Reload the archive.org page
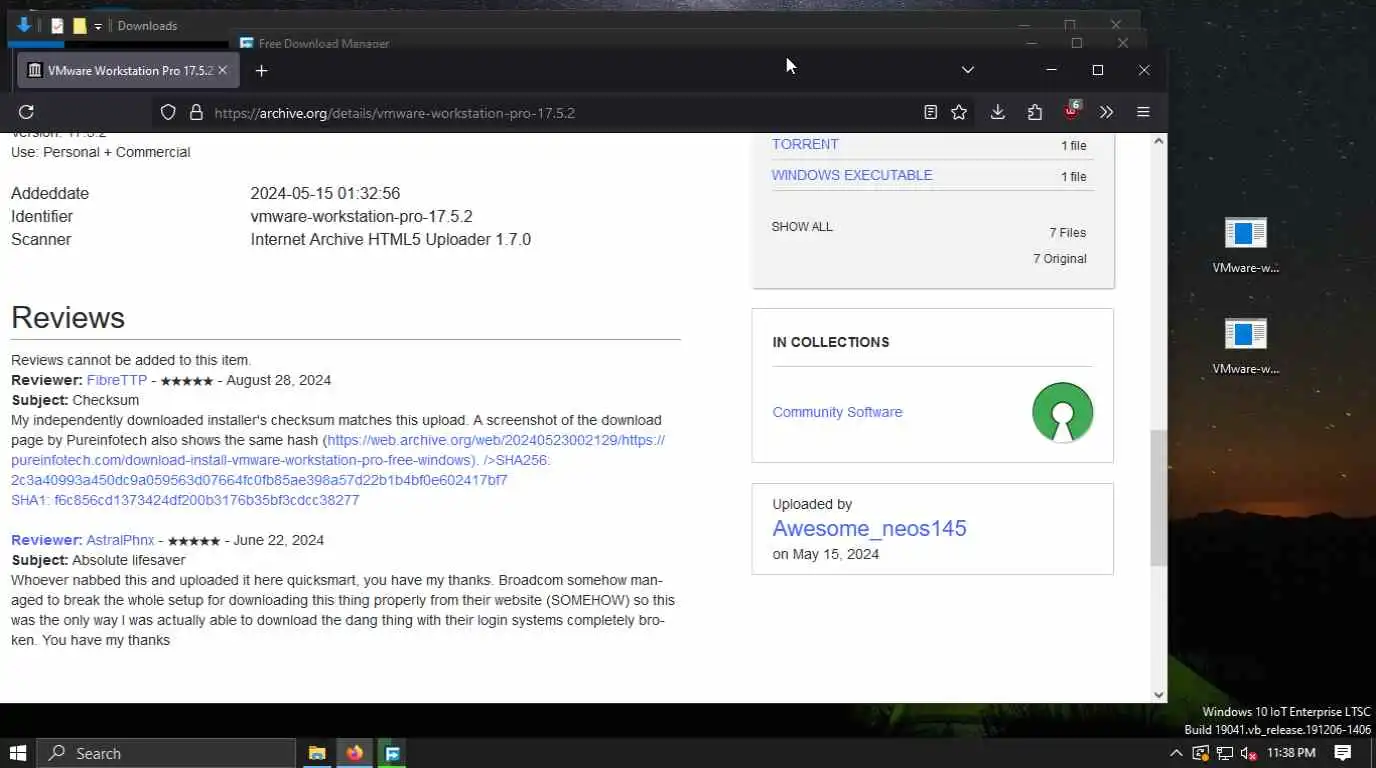The height and width of the screenshot is (768, 1376). [27, 112]
